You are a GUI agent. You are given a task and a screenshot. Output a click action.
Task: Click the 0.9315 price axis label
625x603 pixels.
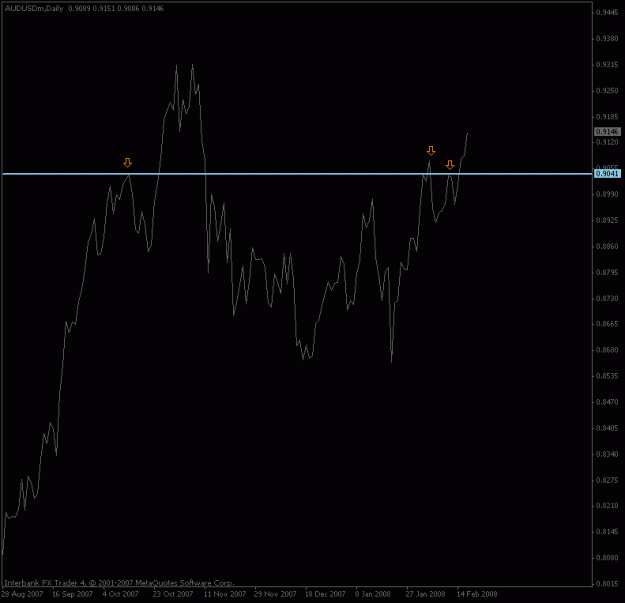click(x=607, y=65)
